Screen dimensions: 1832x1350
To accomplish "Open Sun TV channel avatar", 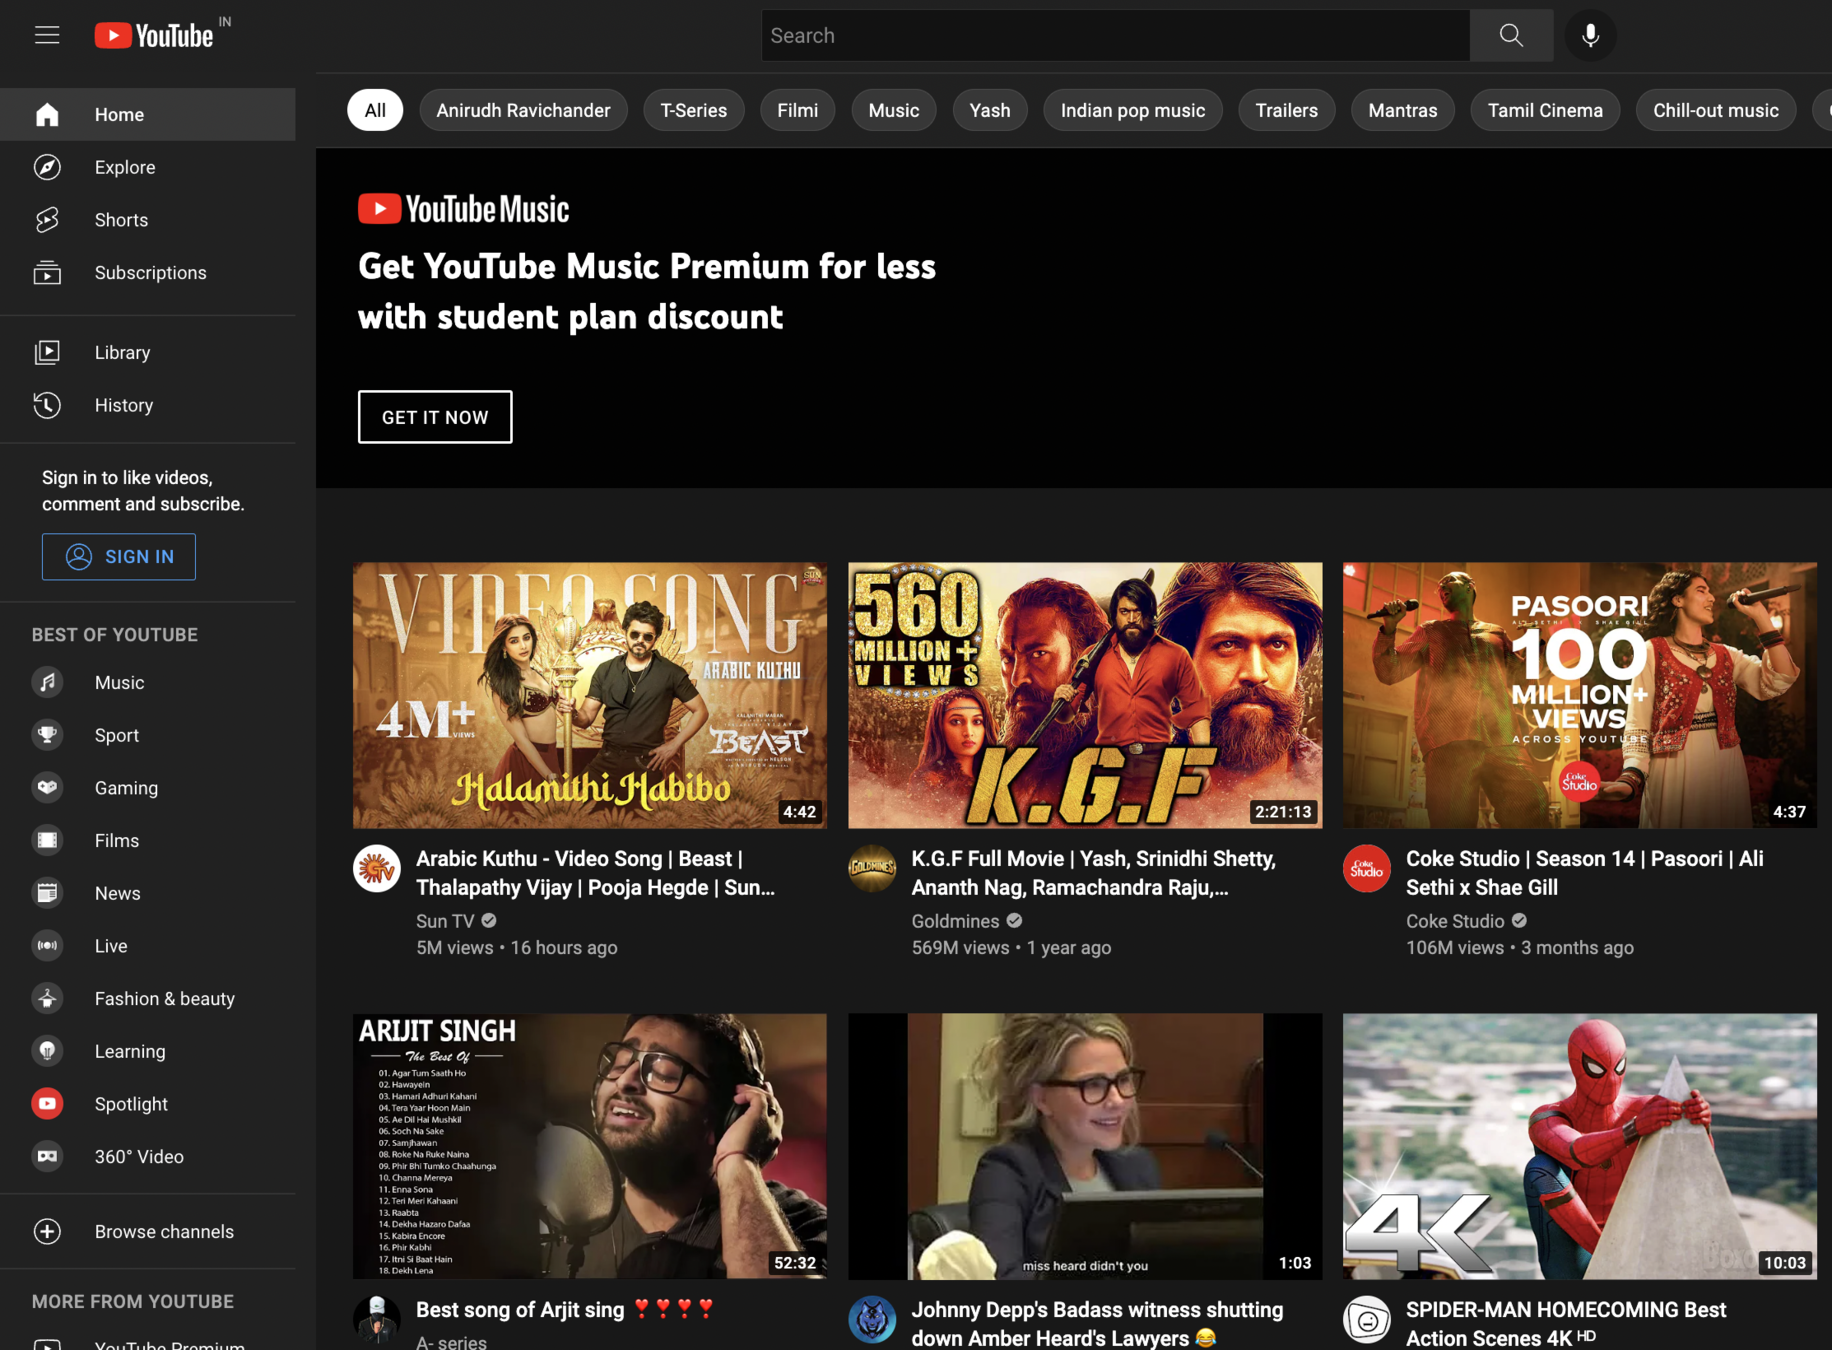I will click(x=377, y=869).
